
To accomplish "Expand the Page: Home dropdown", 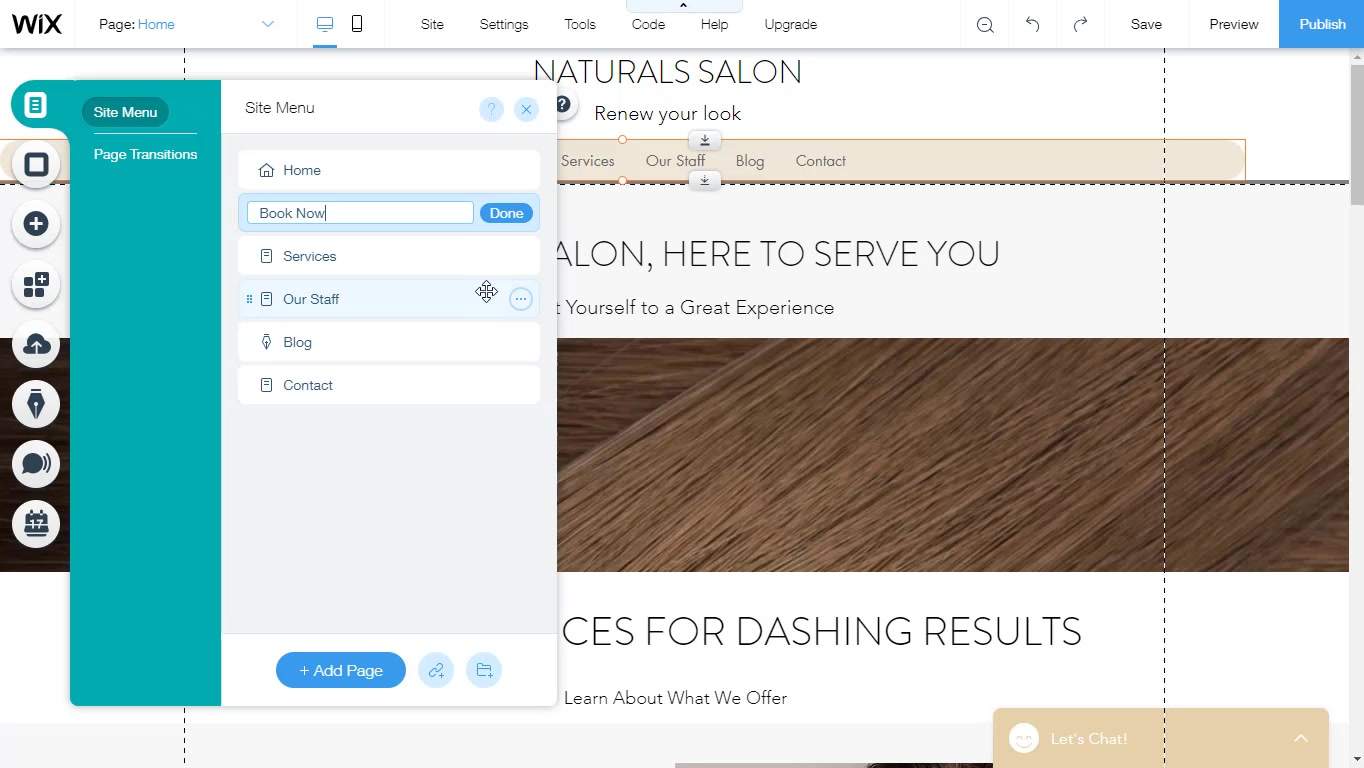I will [267, 24].
